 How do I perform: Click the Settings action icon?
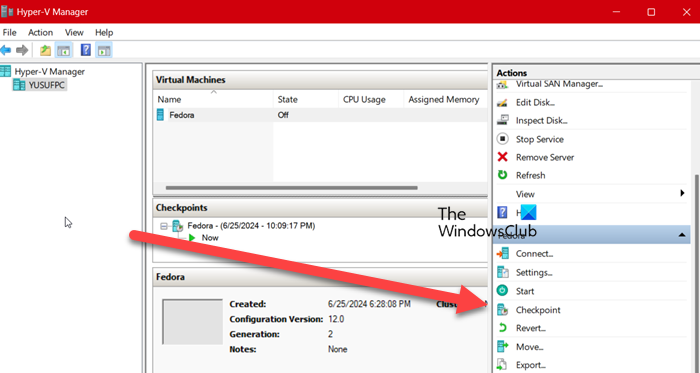(x=503, y=272)
